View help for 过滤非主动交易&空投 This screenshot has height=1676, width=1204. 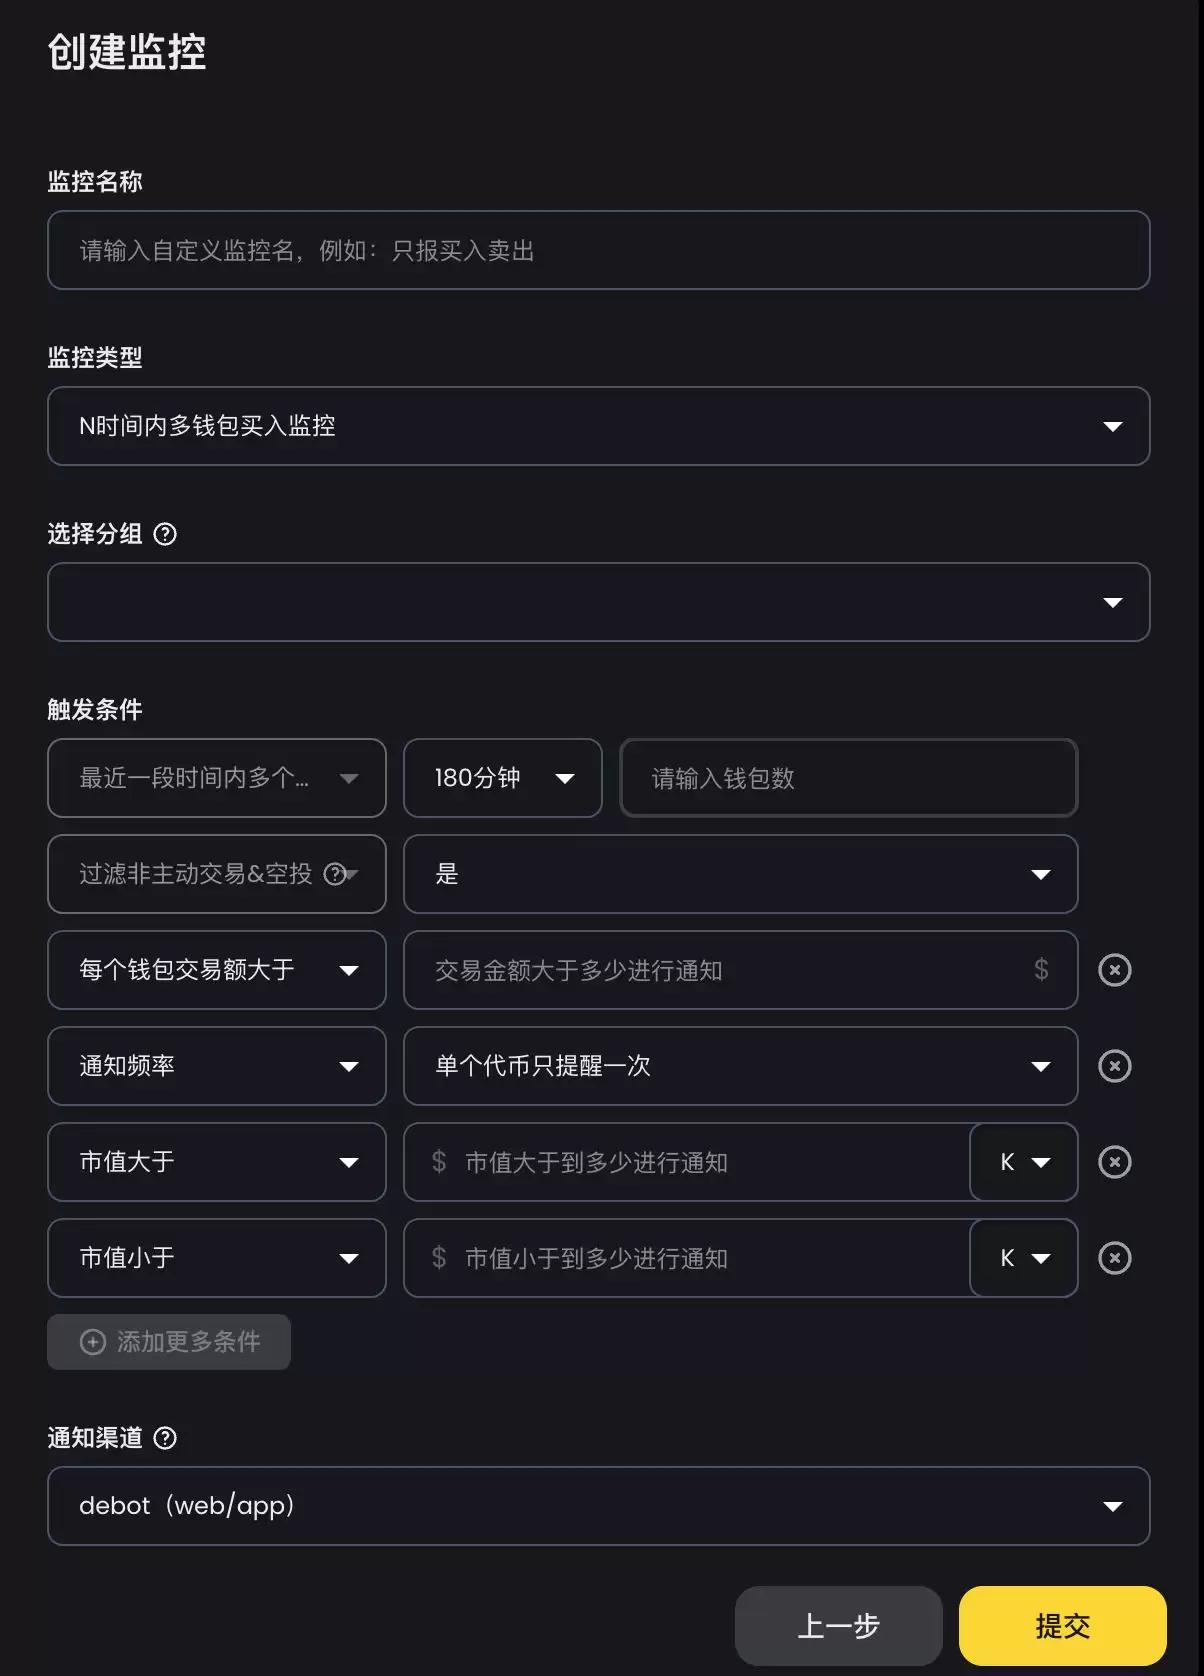click(335, 874)
